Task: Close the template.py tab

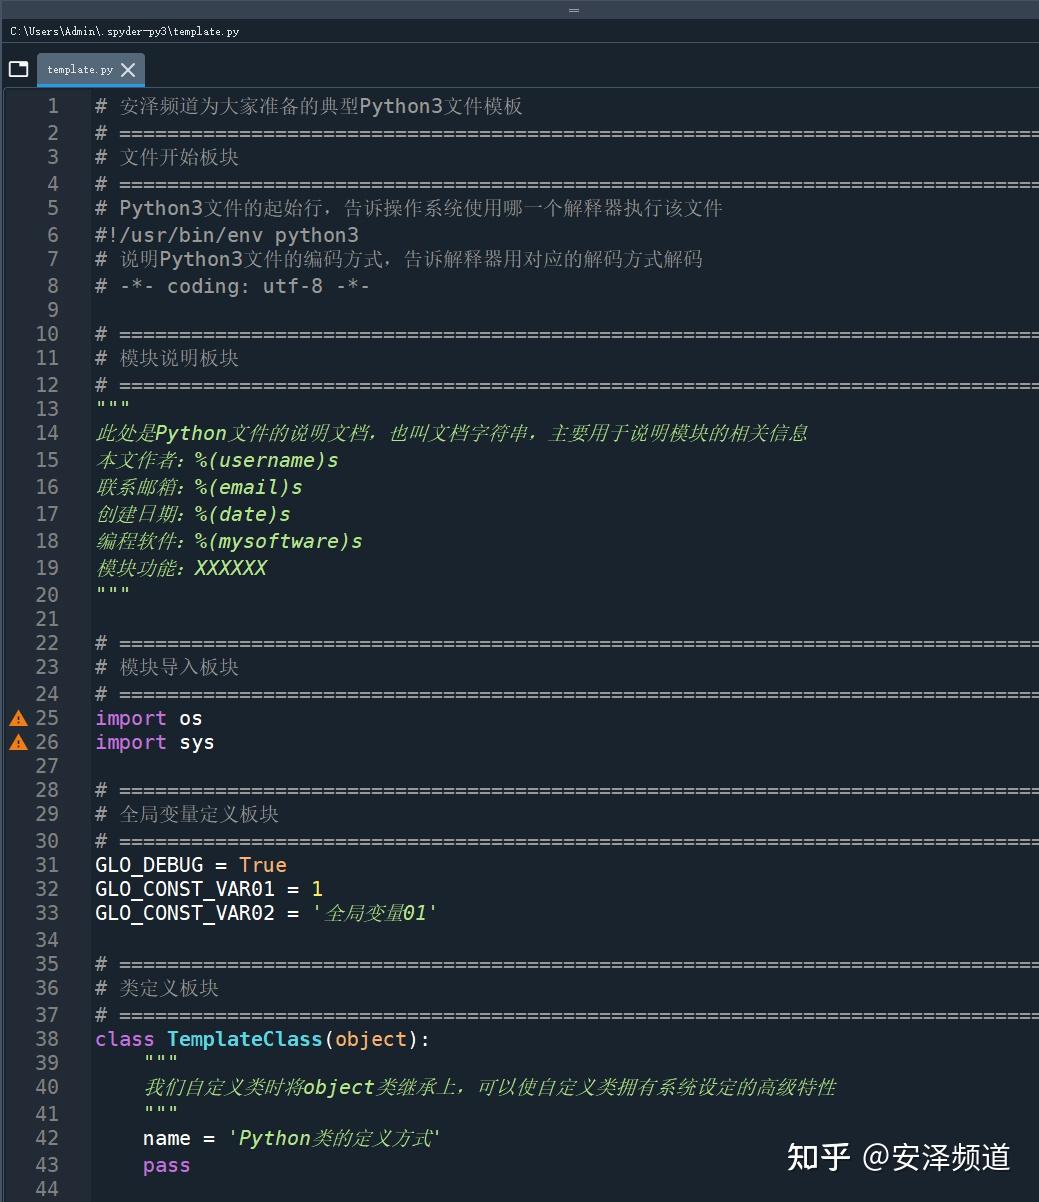Action: [x=128, y=70]
